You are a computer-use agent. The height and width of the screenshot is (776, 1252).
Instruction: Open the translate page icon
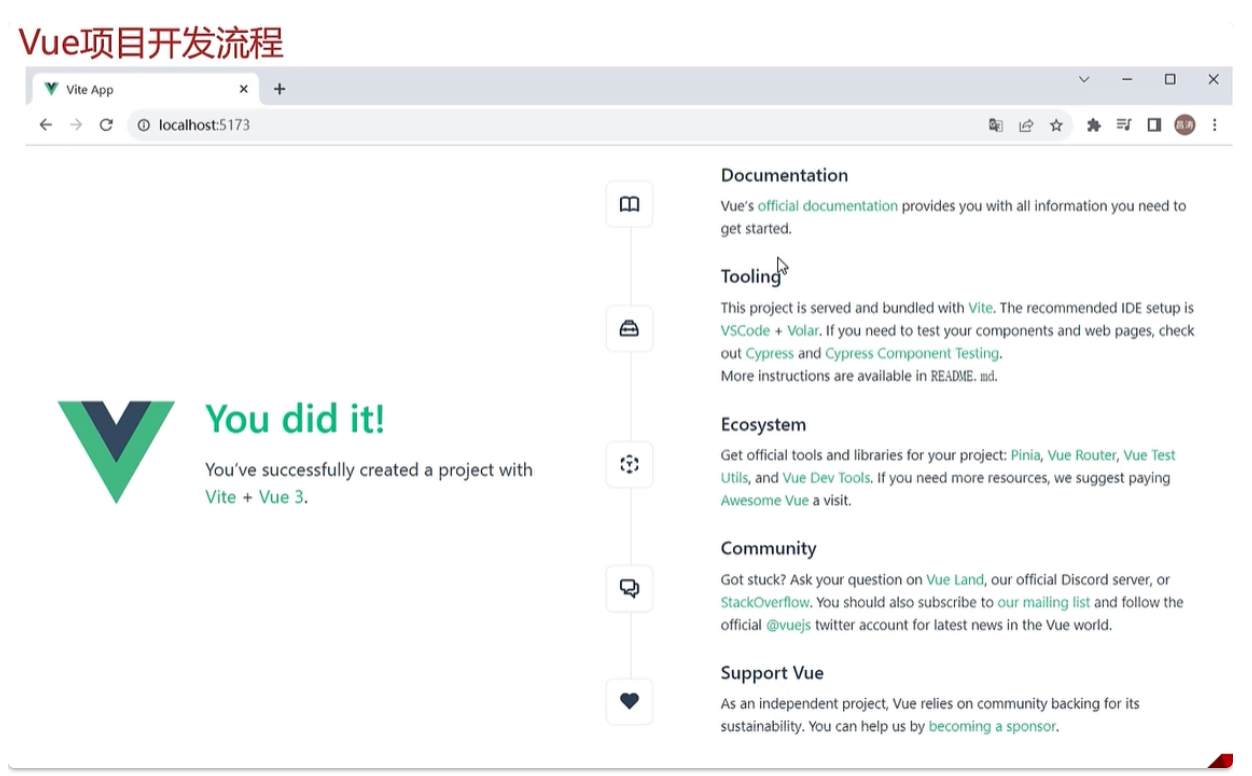[x=996, y=125]
